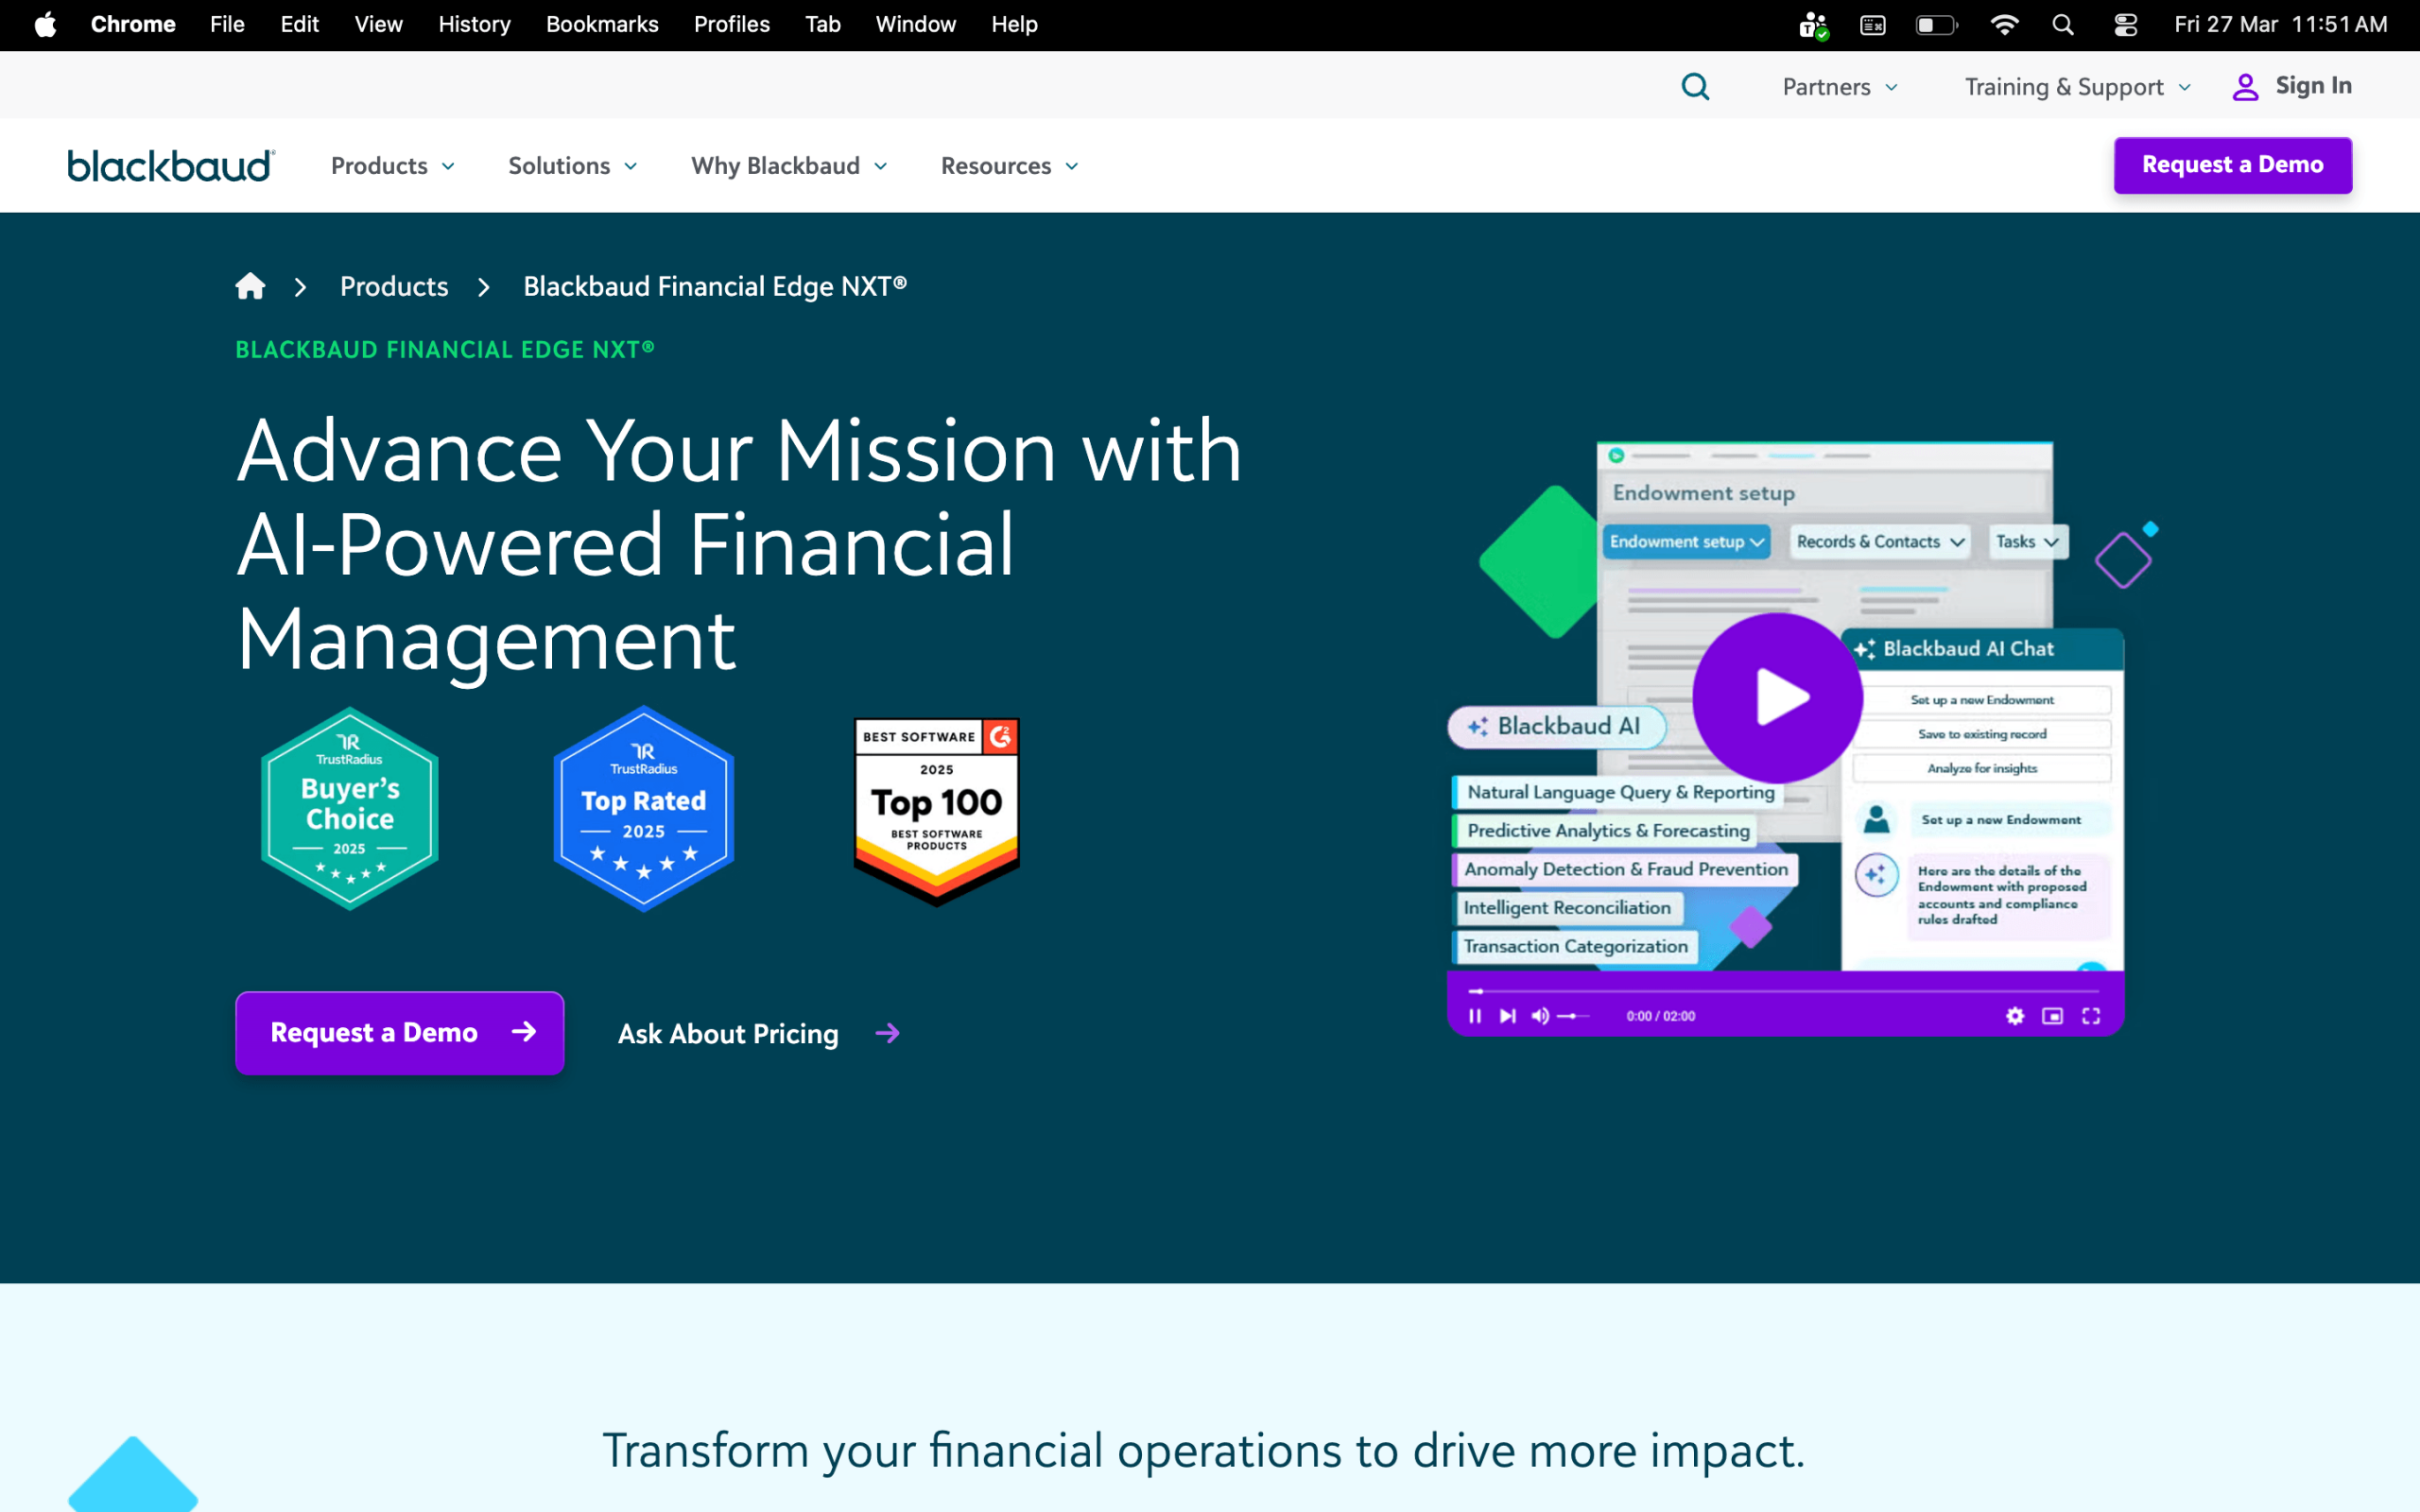Viewport: 2420px width, 1512px height.
Task: Click the arrow beside Ask About Pricing
Action: point(887,1033)
